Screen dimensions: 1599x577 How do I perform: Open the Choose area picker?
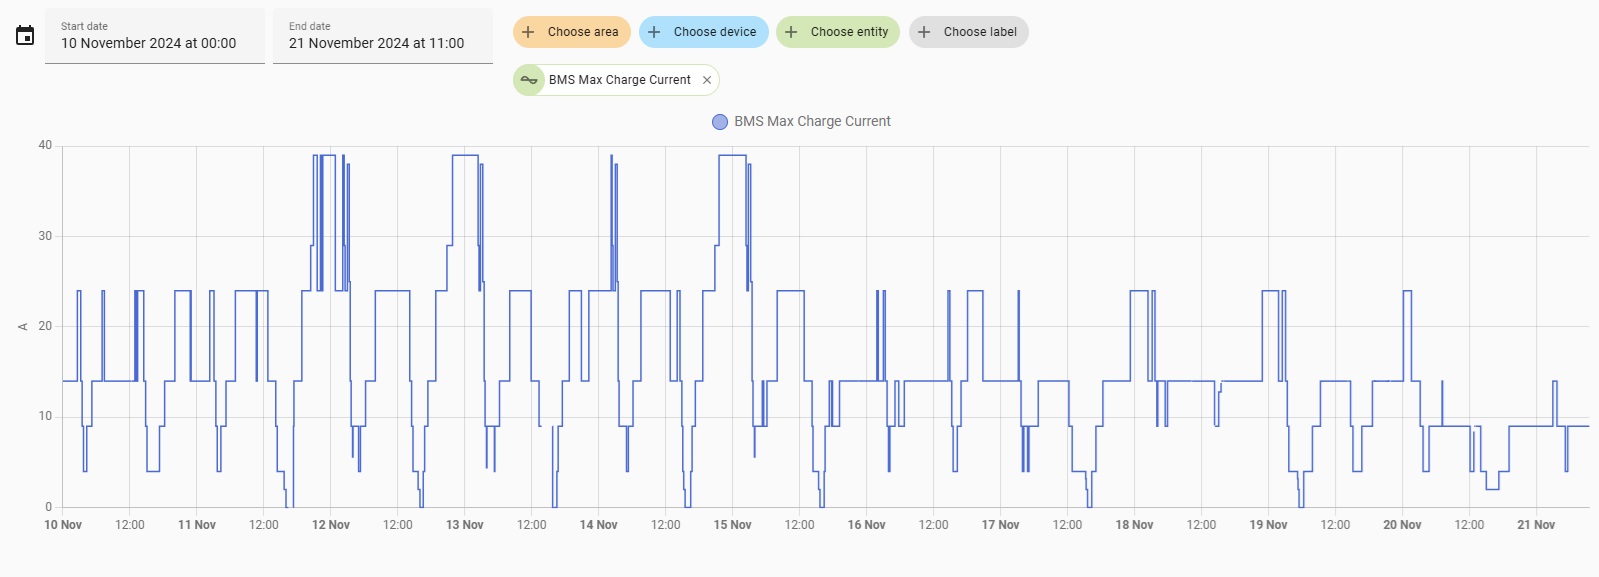pyautogui.click(x=582, y=32)
